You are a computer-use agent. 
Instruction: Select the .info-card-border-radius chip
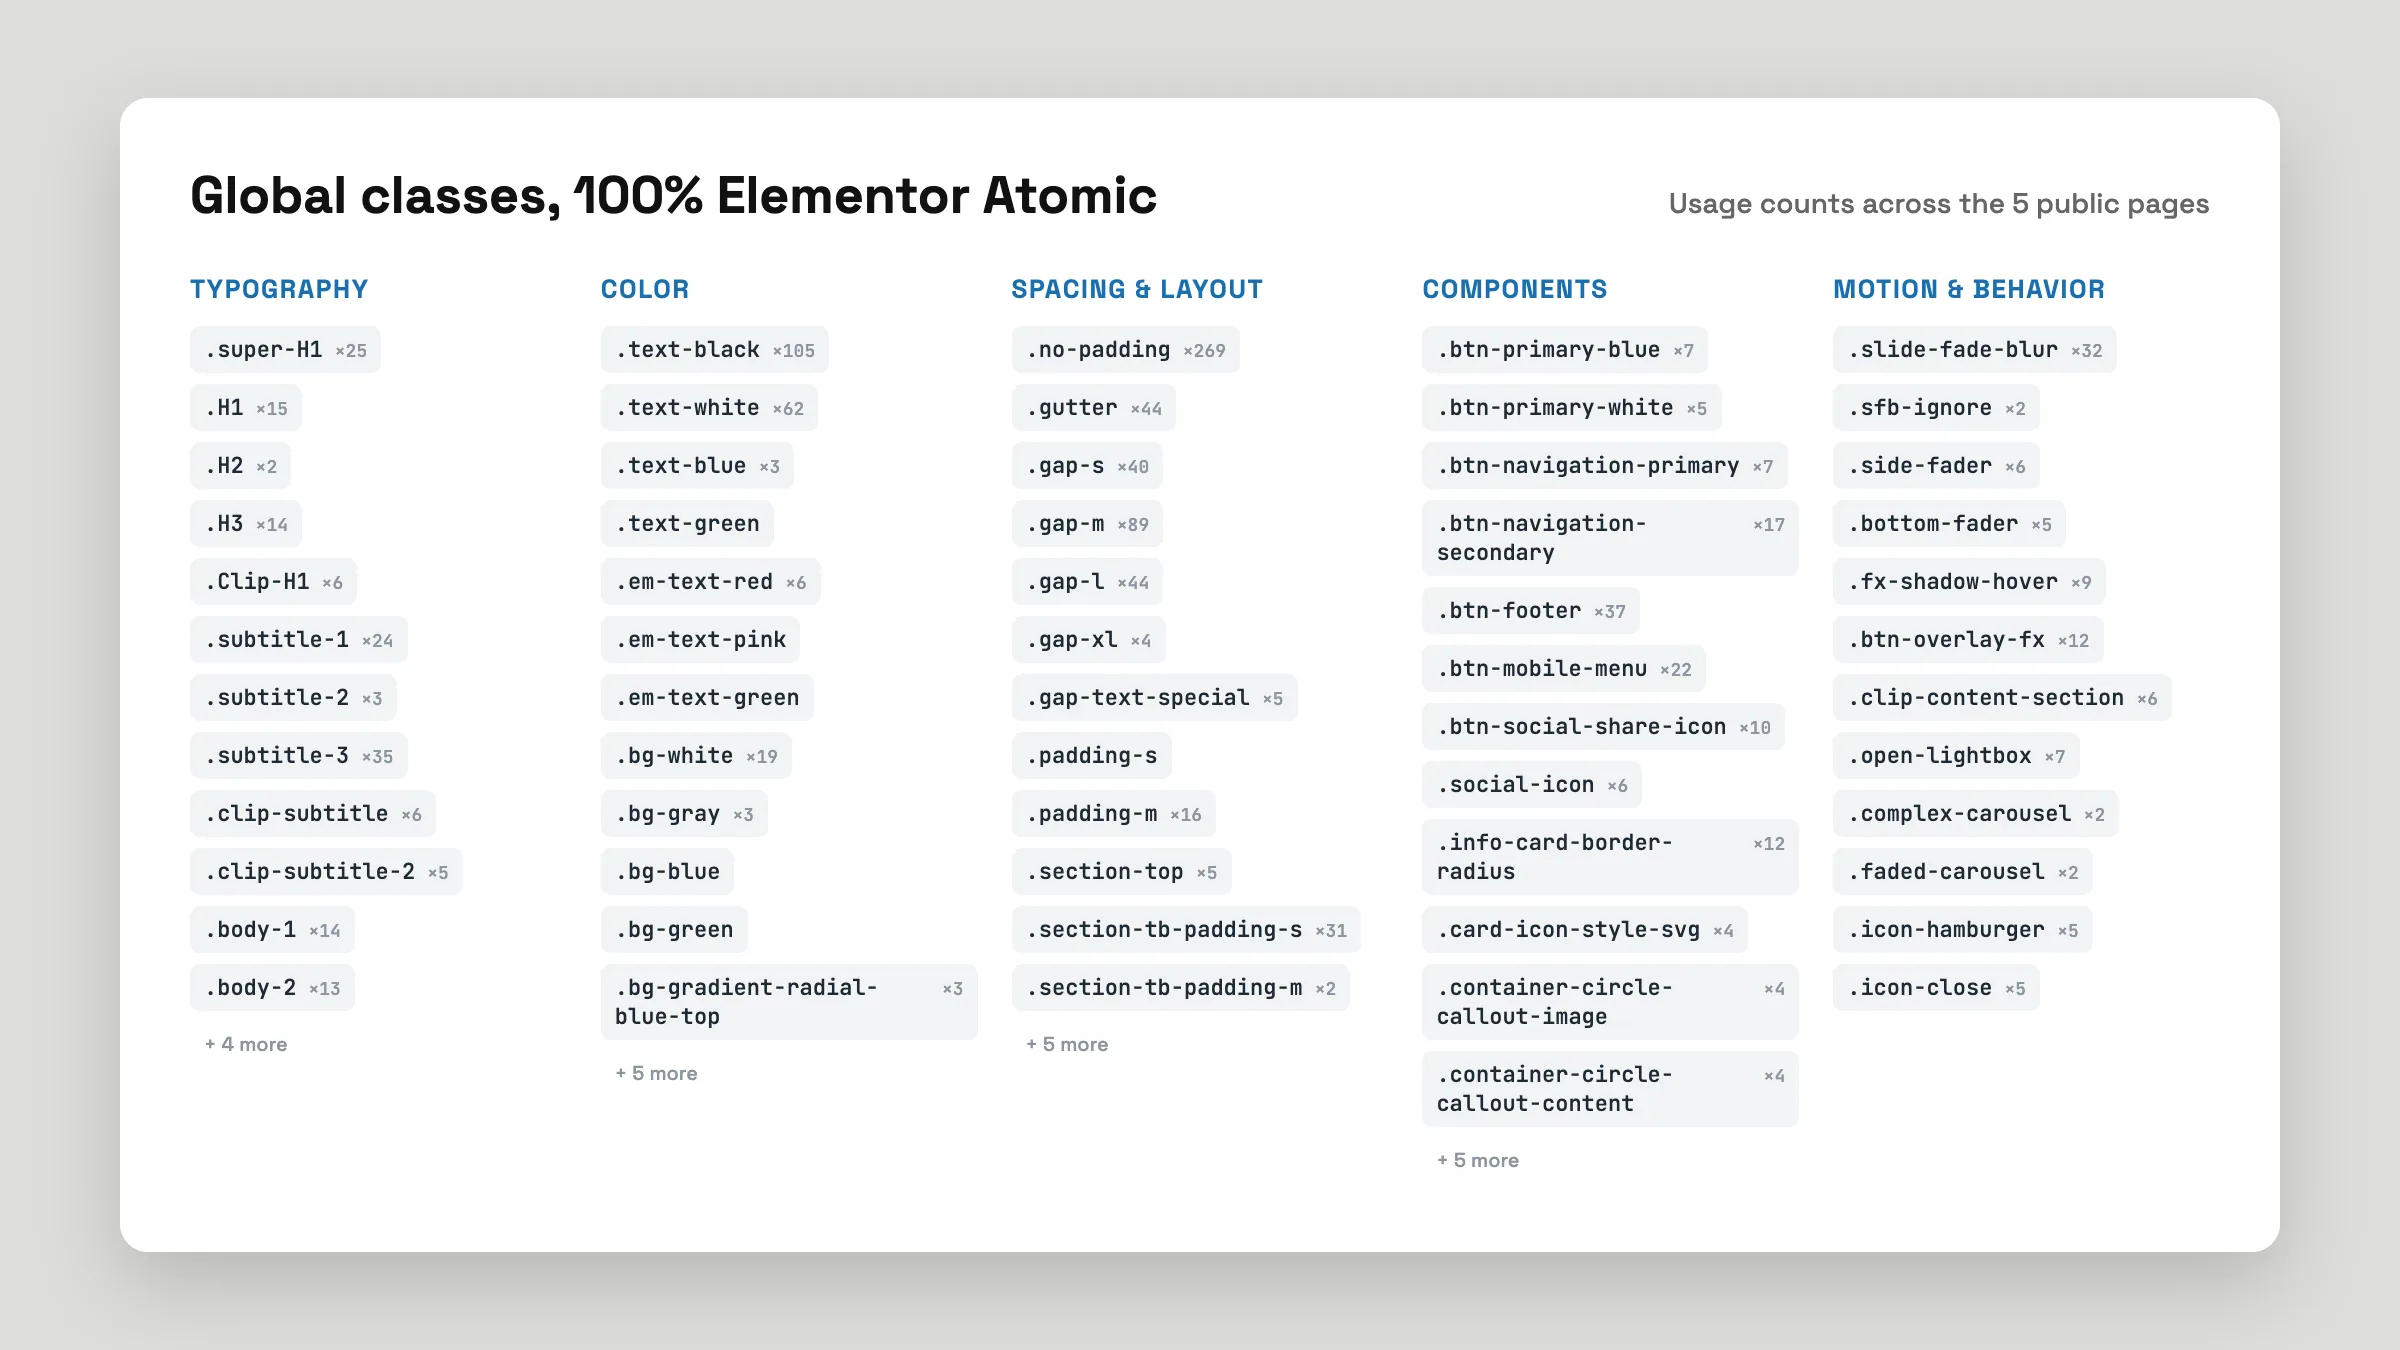point(1610,857)
